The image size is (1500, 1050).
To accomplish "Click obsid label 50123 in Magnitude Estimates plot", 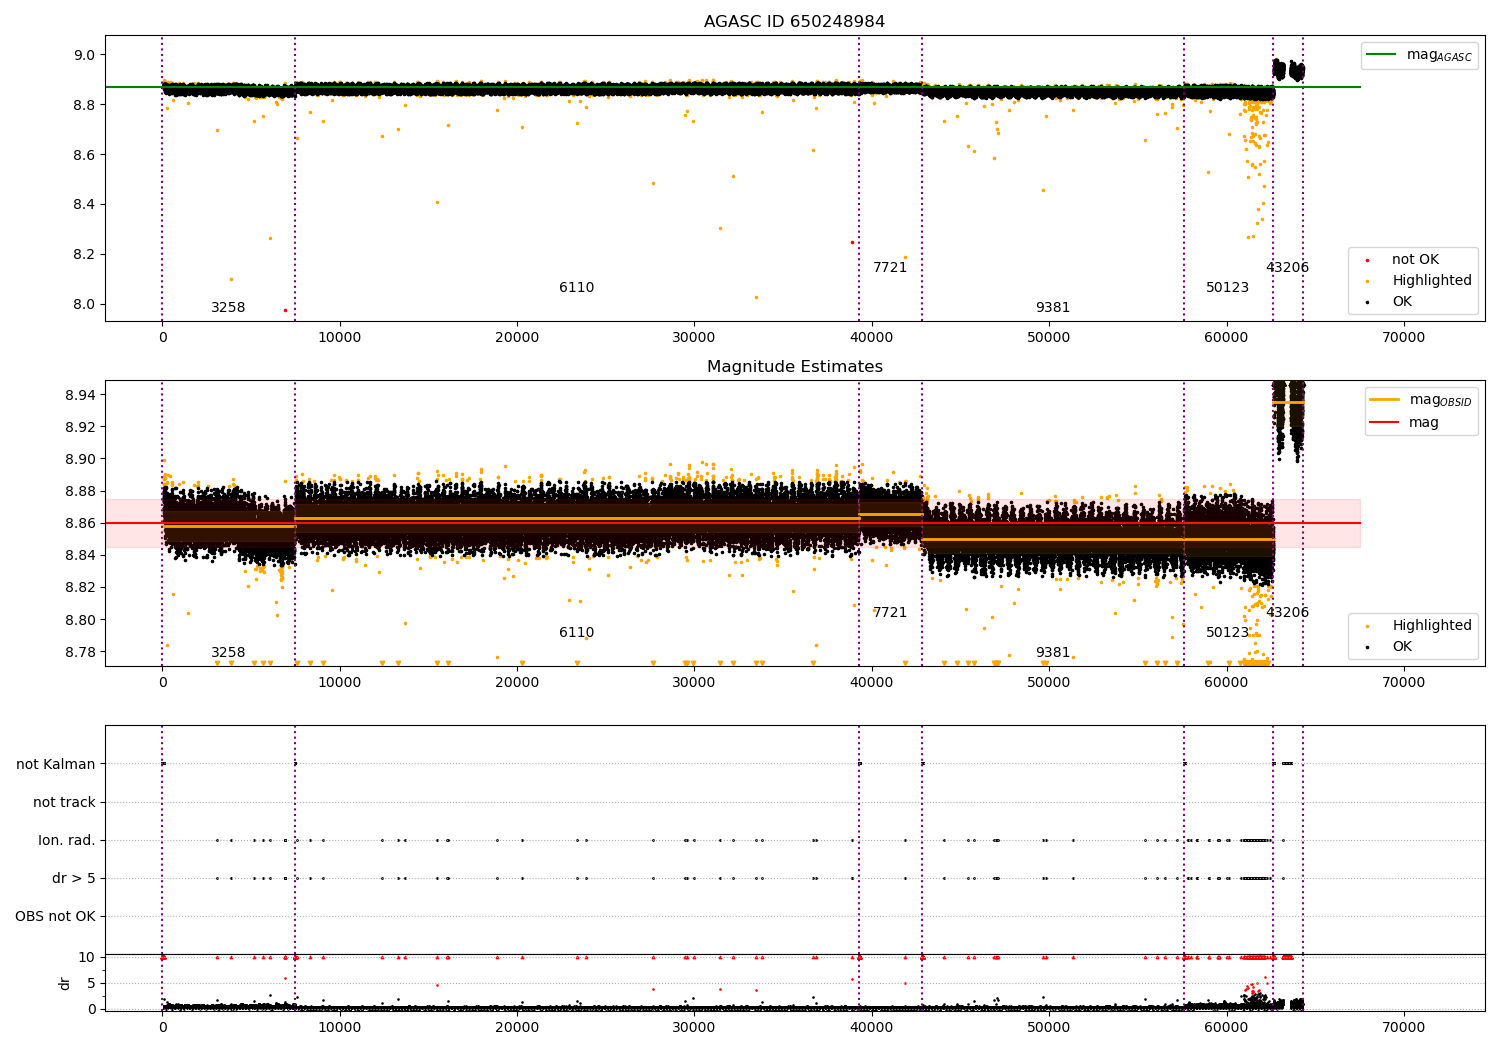I will pos(1227,633).
